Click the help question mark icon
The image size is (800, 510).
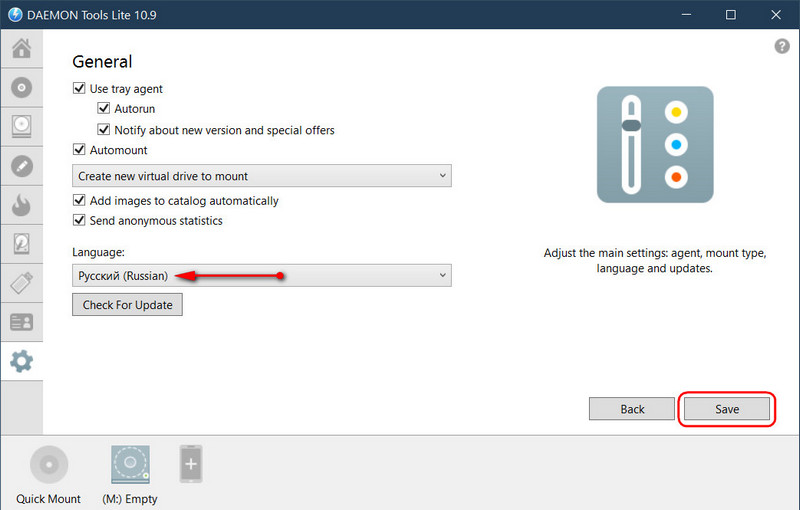[782, 46]
